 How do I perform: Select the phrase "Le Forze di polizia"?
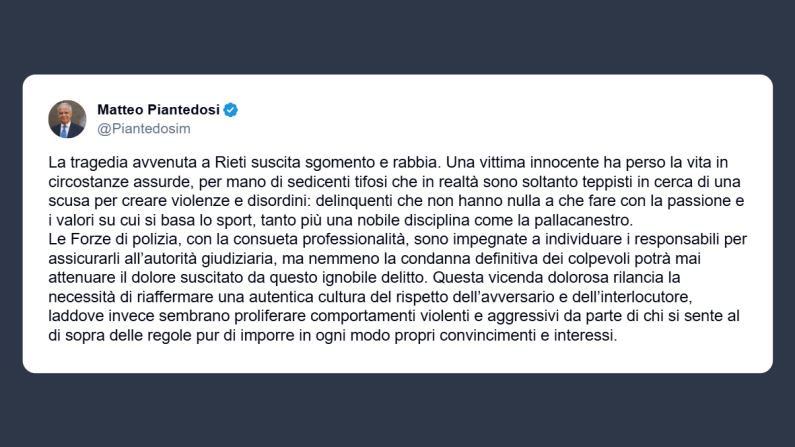[x=108, y=240]
